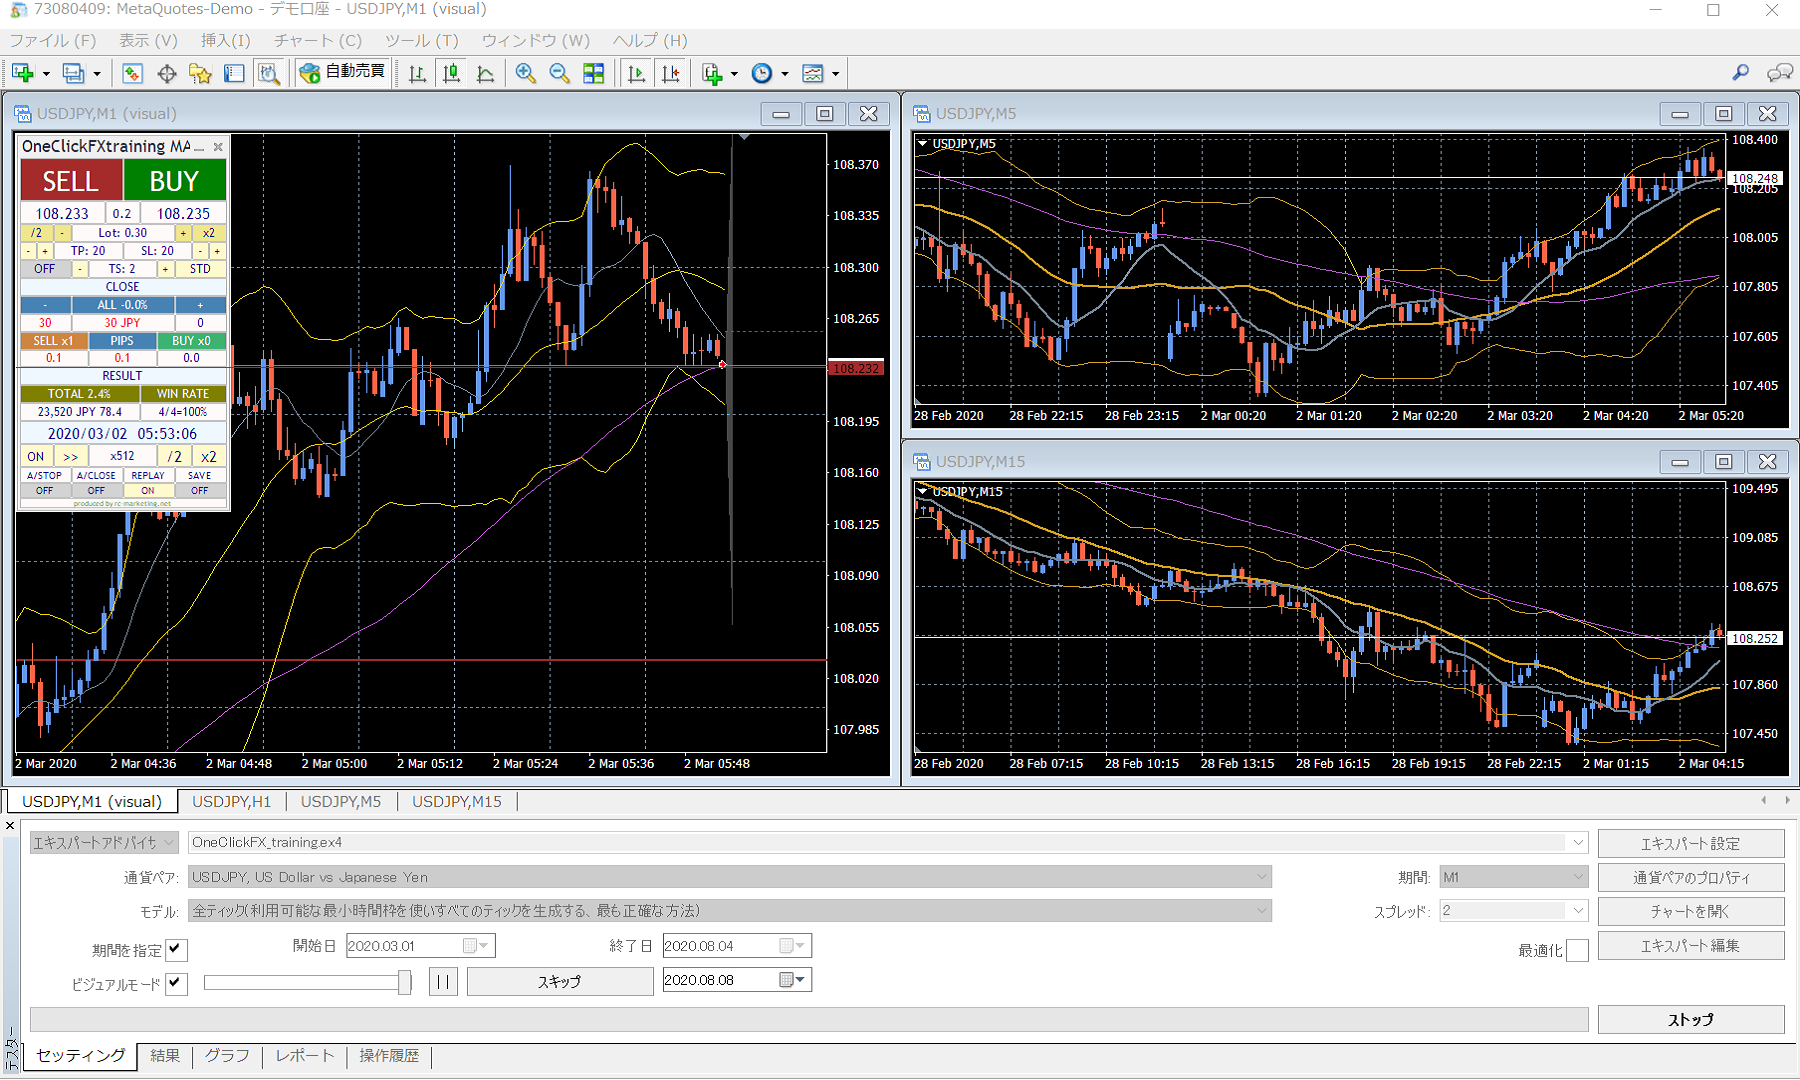Click the ストップ button
1800x1080 pixels.
(1691, 1020)
